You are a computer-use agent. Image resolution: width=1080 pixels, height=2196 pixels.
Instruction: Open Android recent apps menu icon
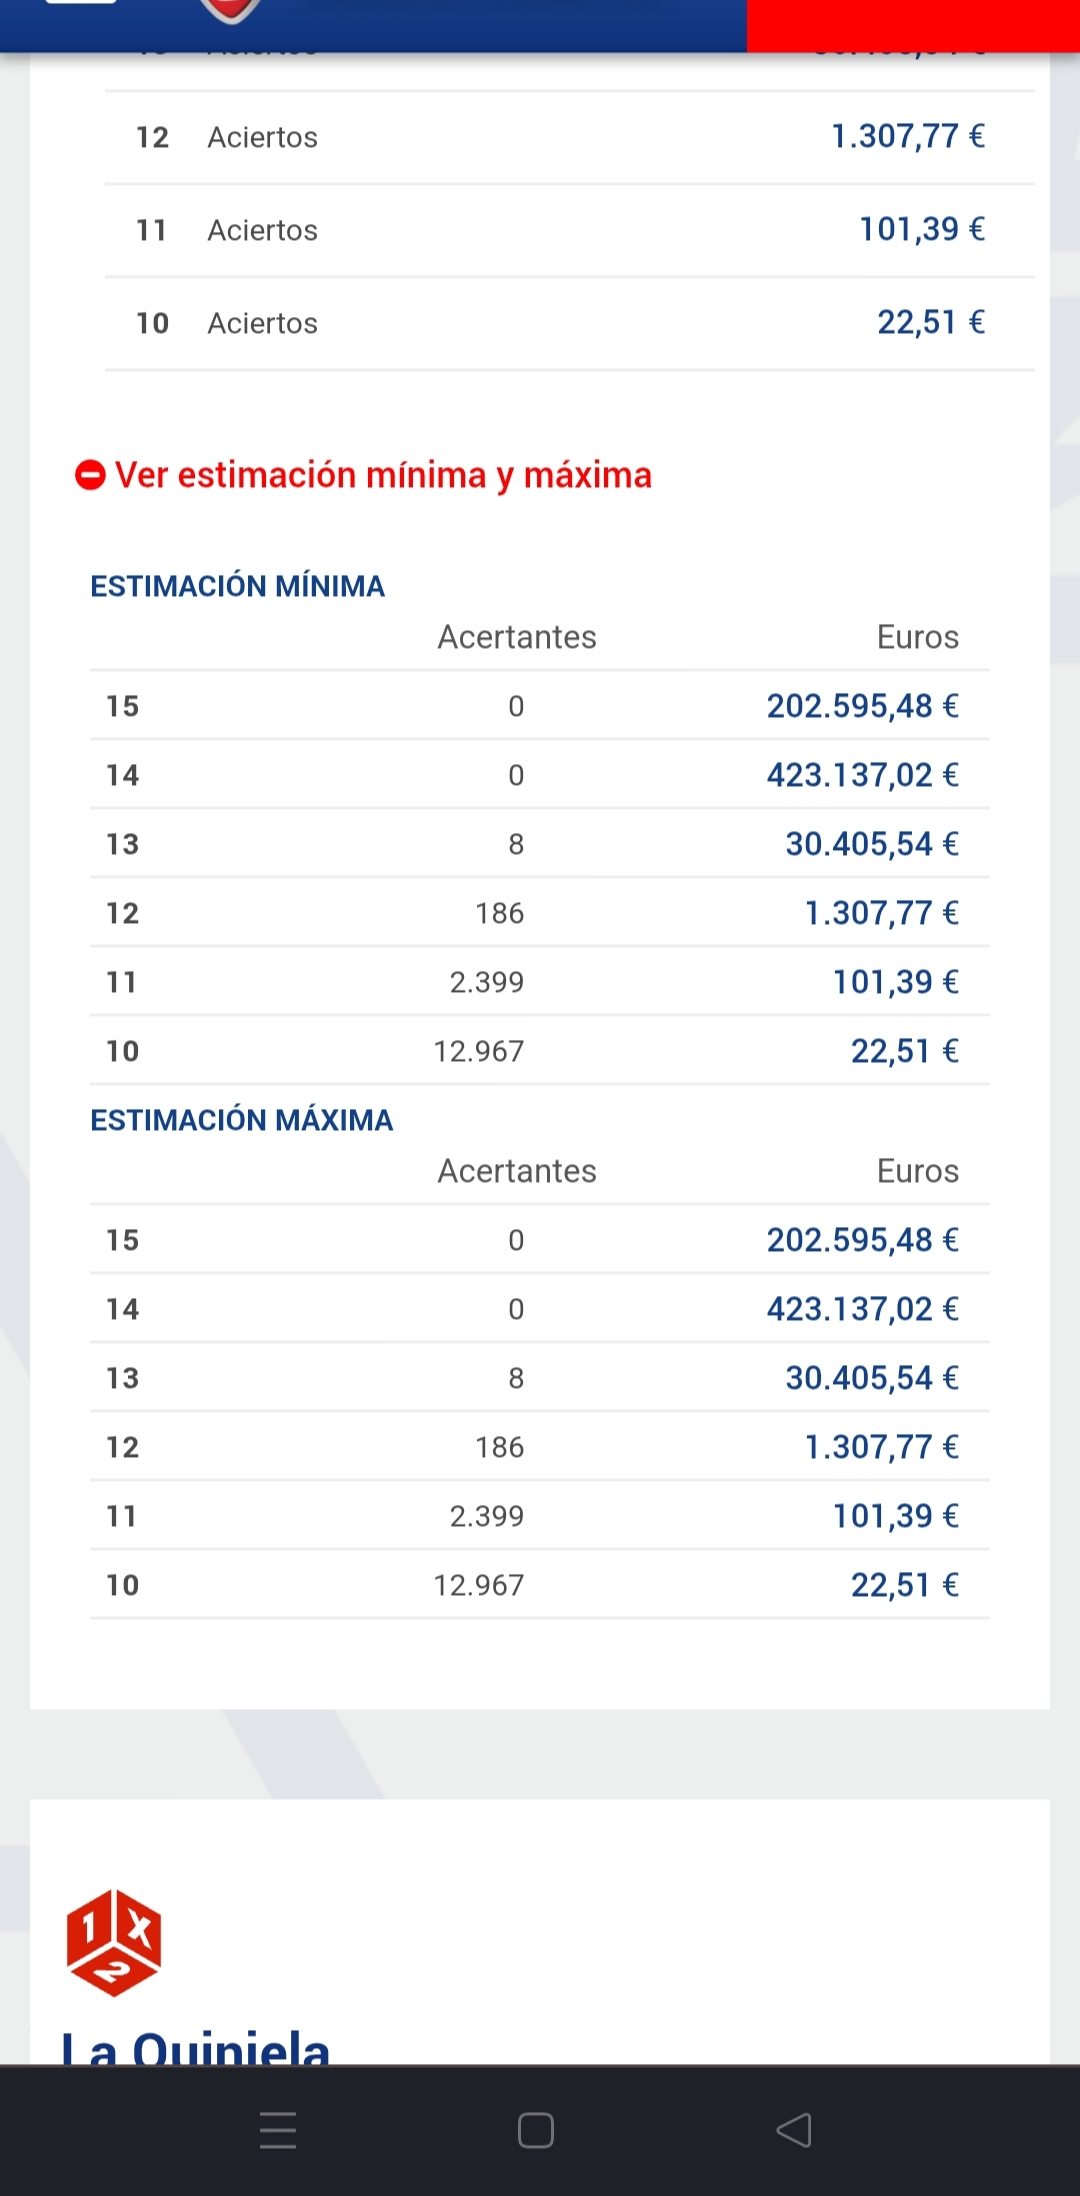278,2130
